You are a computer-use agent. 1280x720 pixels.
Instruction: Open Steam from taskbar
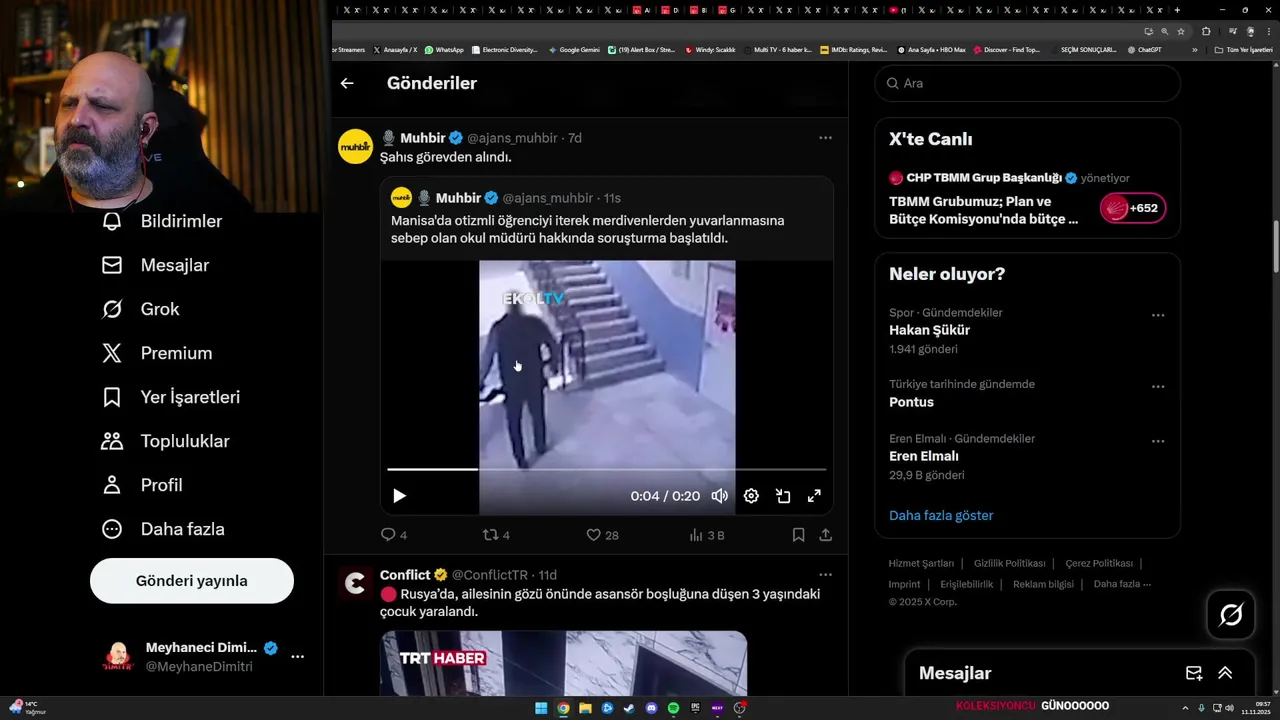[x=629, y=708]
